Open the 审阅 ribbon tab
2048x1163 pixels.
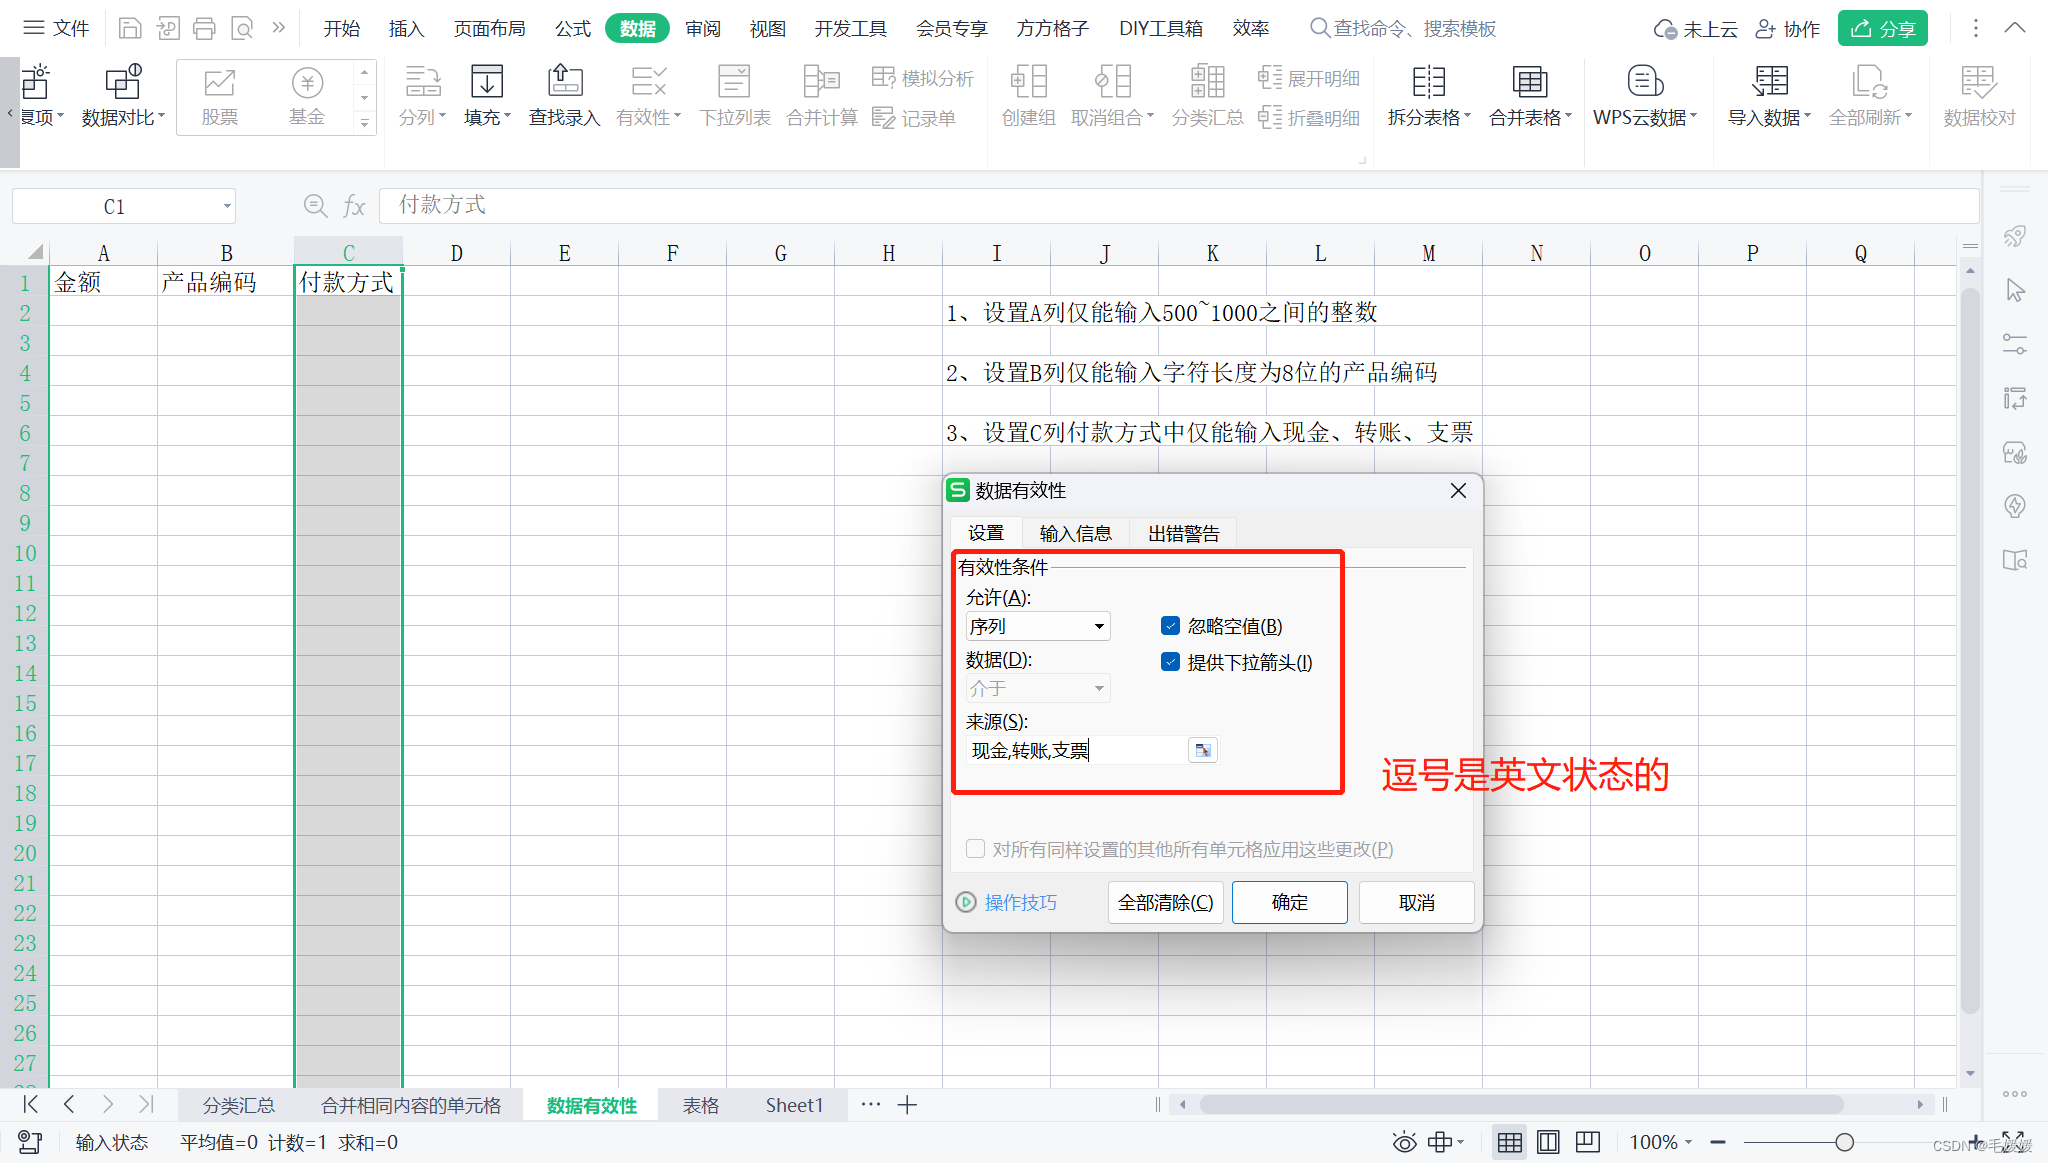click(703, 28)
